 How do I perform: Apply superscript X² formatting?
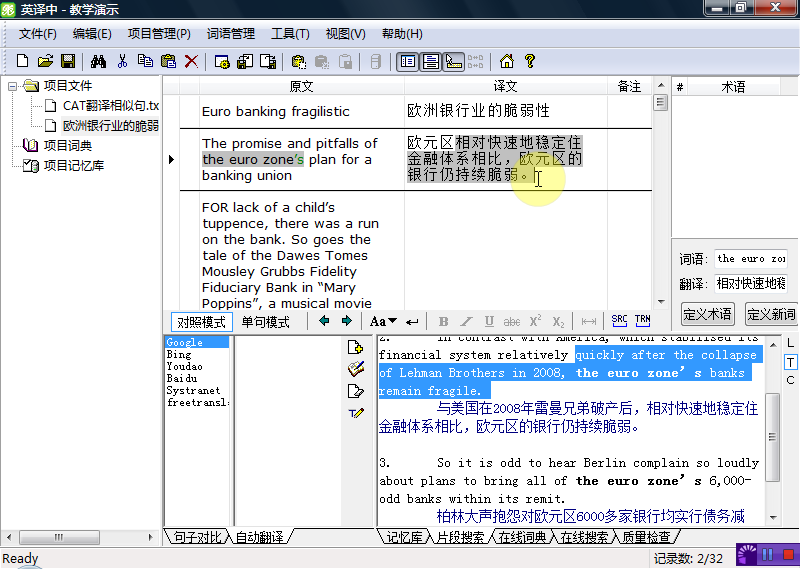pos(535,321)
